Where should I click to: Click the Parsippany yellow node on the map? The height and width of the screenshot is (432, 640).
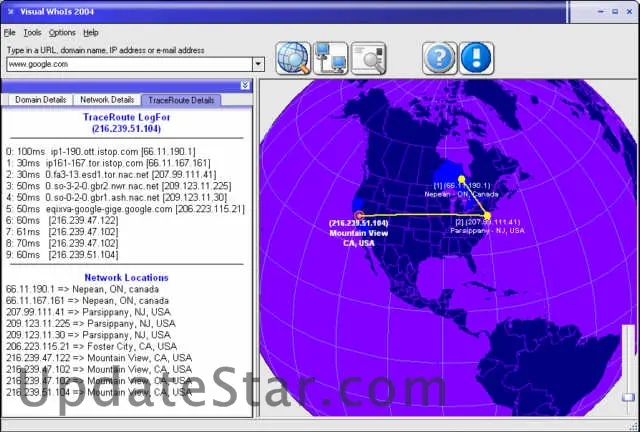(487, 215)
